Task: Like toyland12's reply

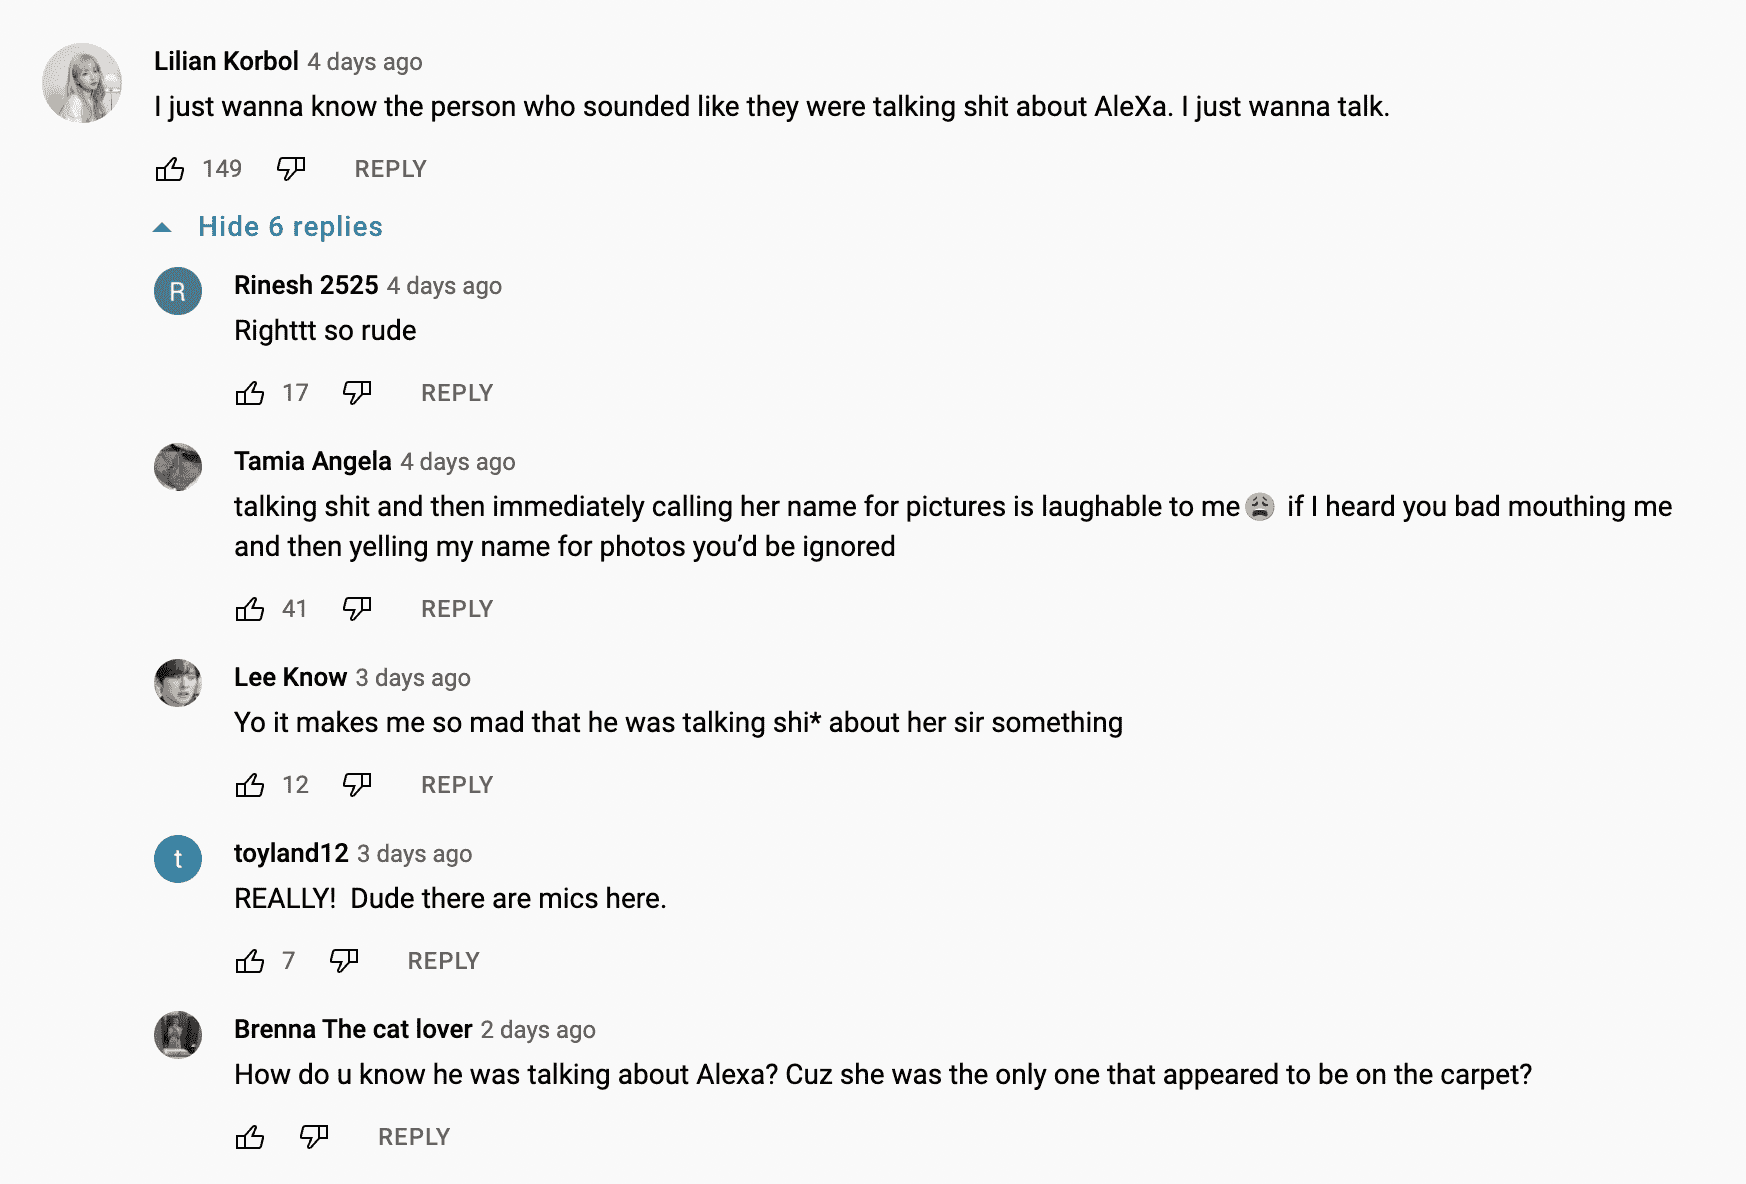Action: (250, 961)
